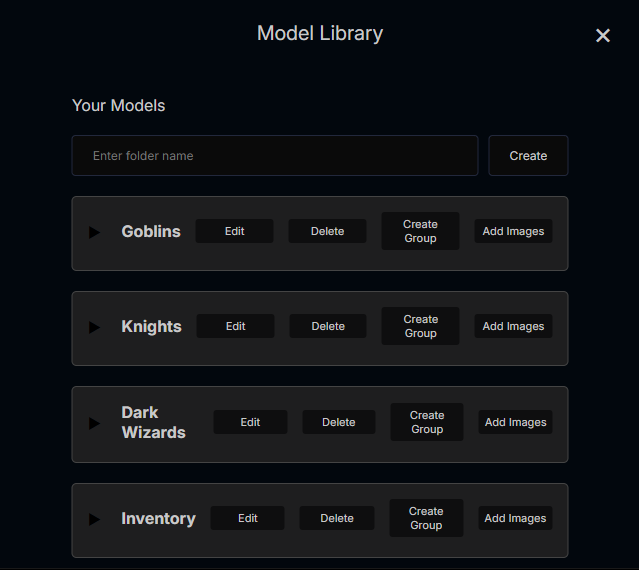Expand the Dark Wizards folder arrow
The image size is (639, 570).
[x=95, y=423]
